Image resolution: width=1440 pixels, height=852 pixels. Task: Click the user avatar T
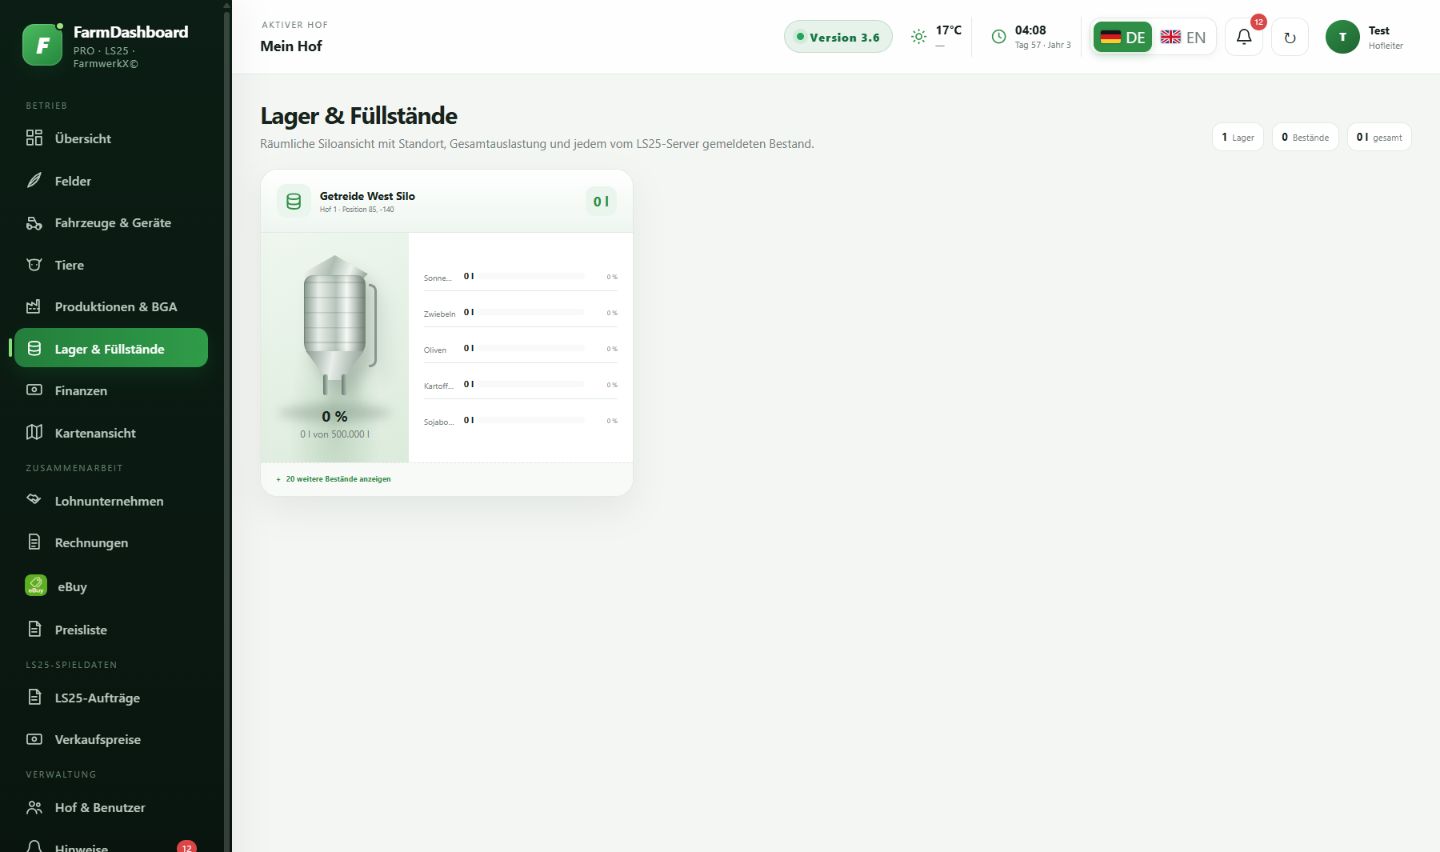coord(1342,37)
